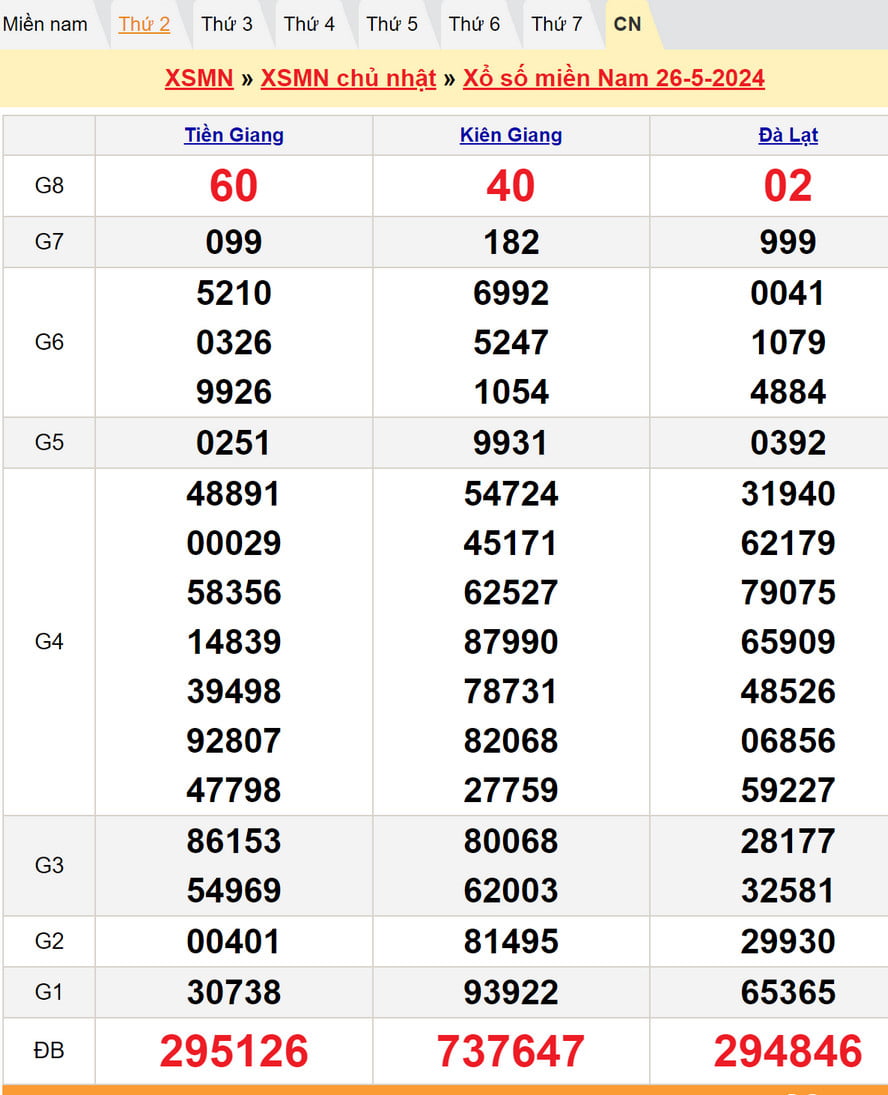Open the Thứ 5 results tab
Viewport: 888px width, 1095px height.
(392, 24)
